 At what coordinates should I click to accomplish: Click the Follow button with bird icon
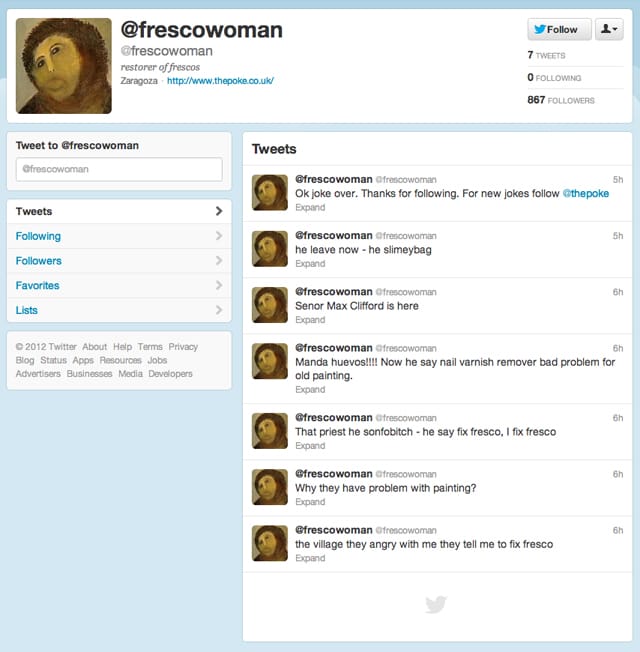[x=559, y=29]
